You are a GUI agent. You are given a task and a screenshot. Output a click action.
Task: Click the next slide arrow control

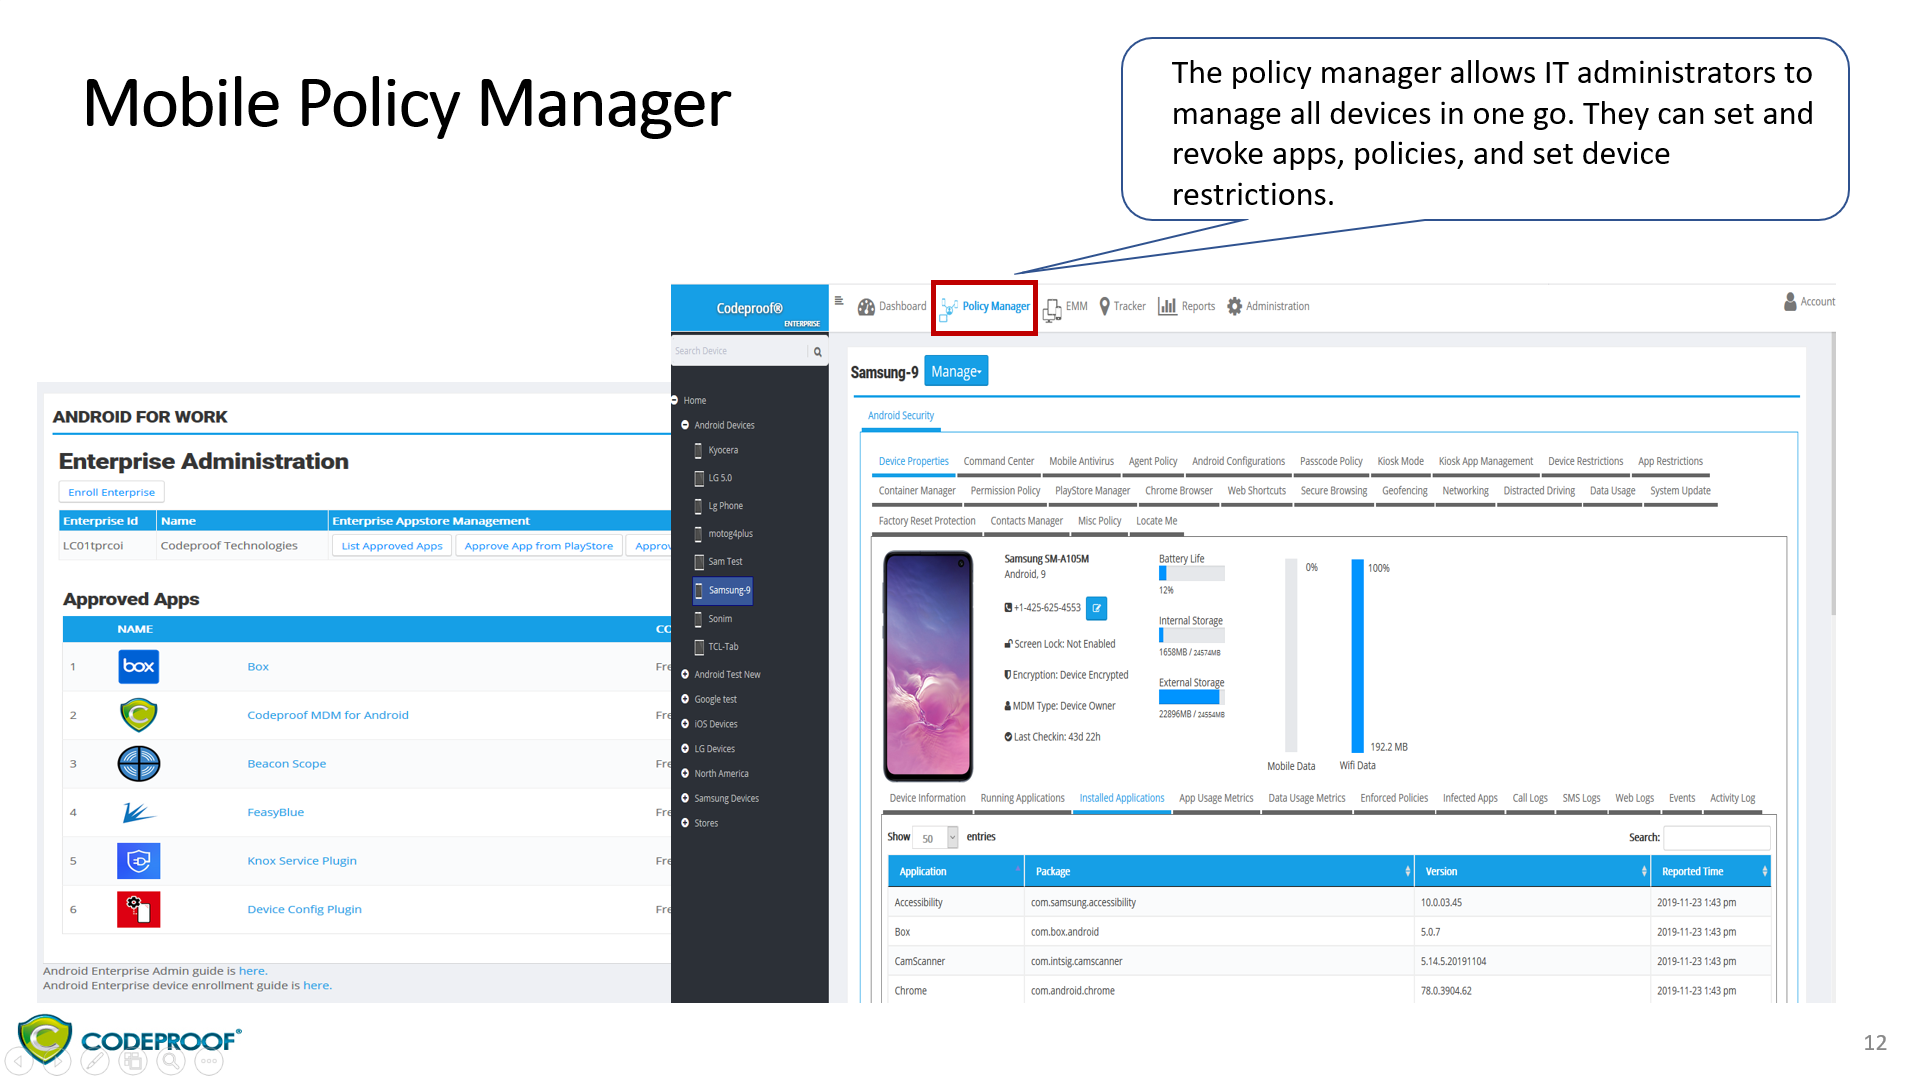click(x=57, y=1063)
